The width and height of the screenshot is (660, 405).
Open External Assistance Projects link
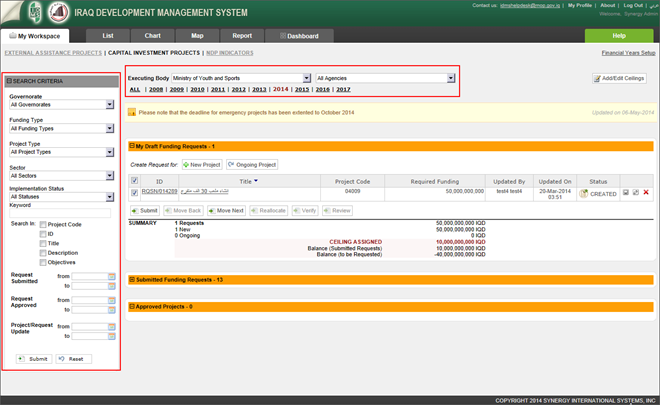(53, 53)
